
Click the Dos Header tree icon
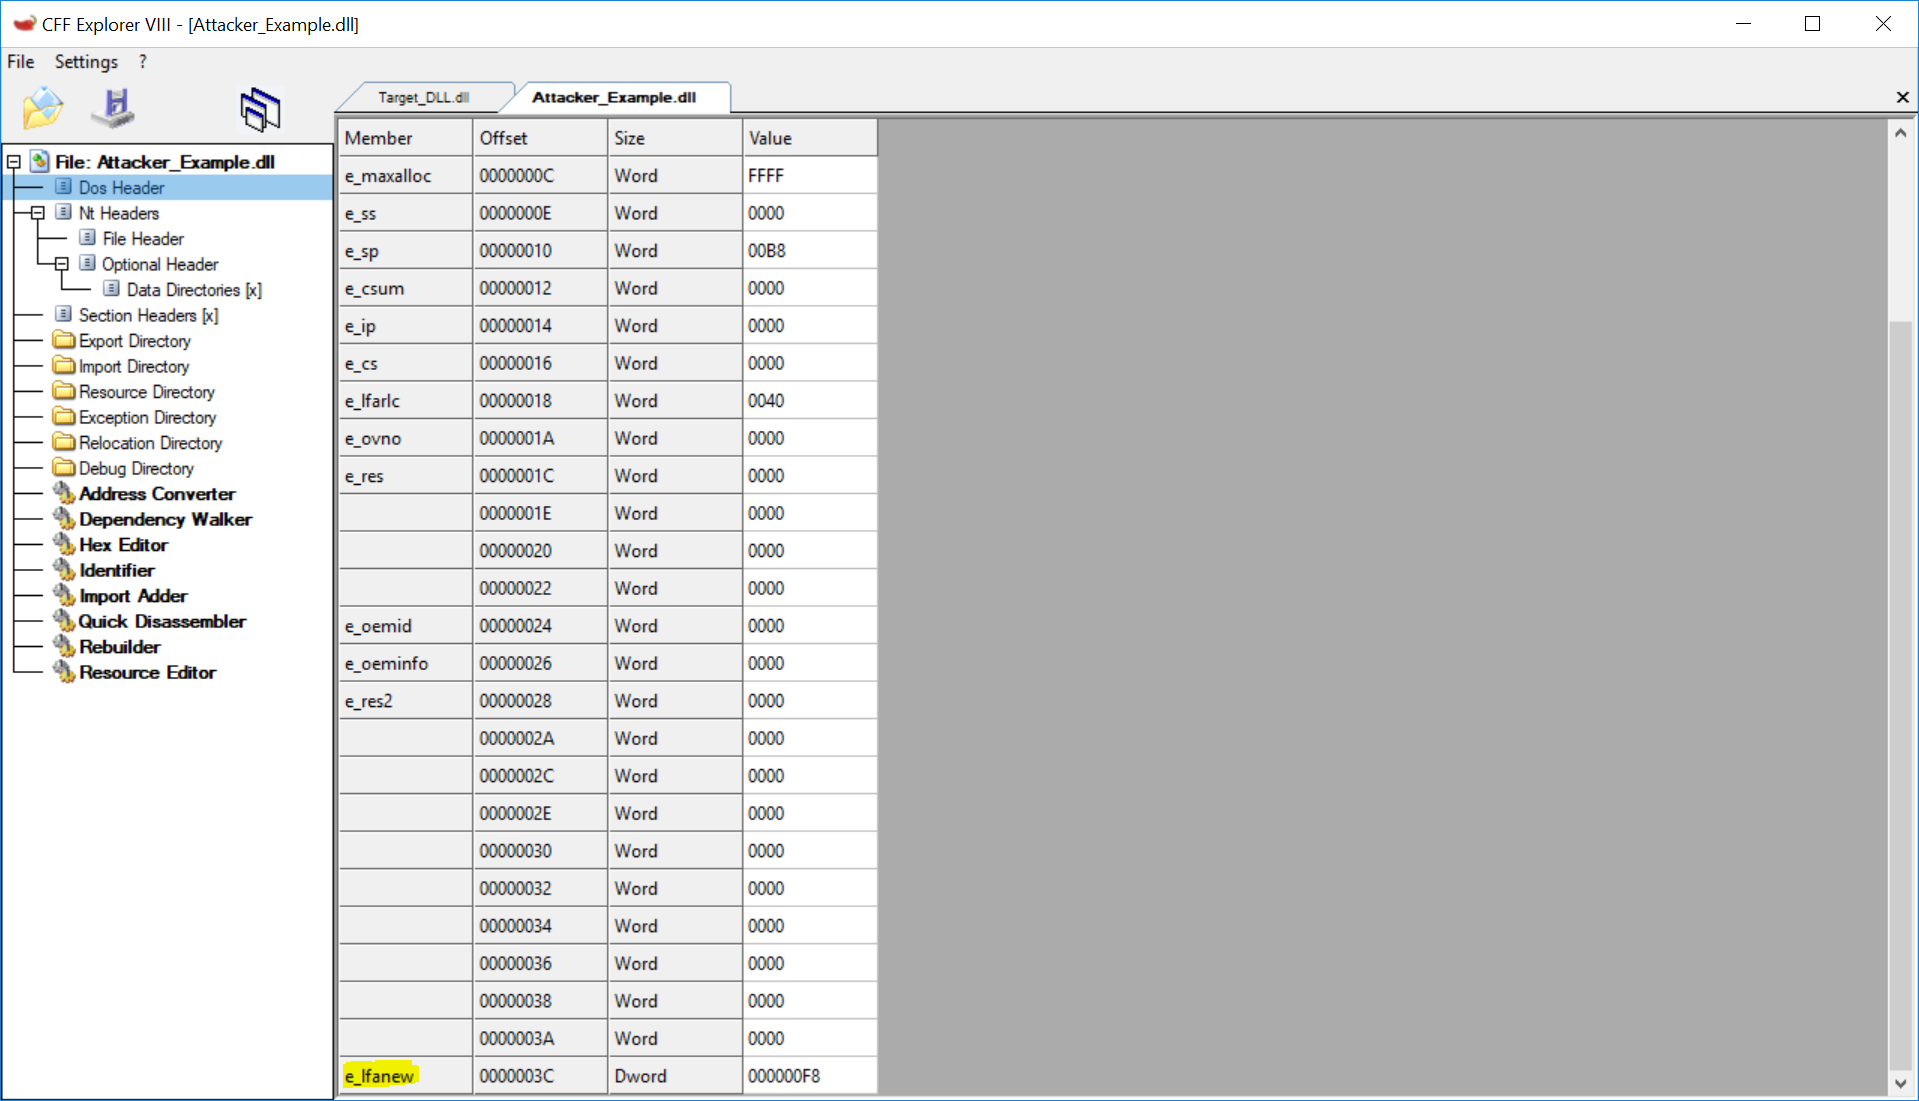point(64,187)
